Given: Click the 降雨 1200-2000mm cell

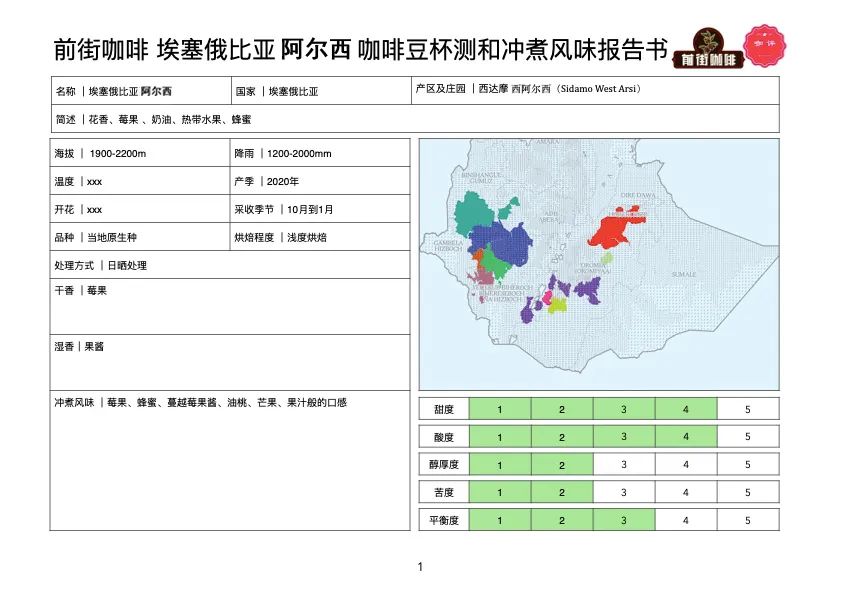Looking at the screenshot, I should point(320,154).
